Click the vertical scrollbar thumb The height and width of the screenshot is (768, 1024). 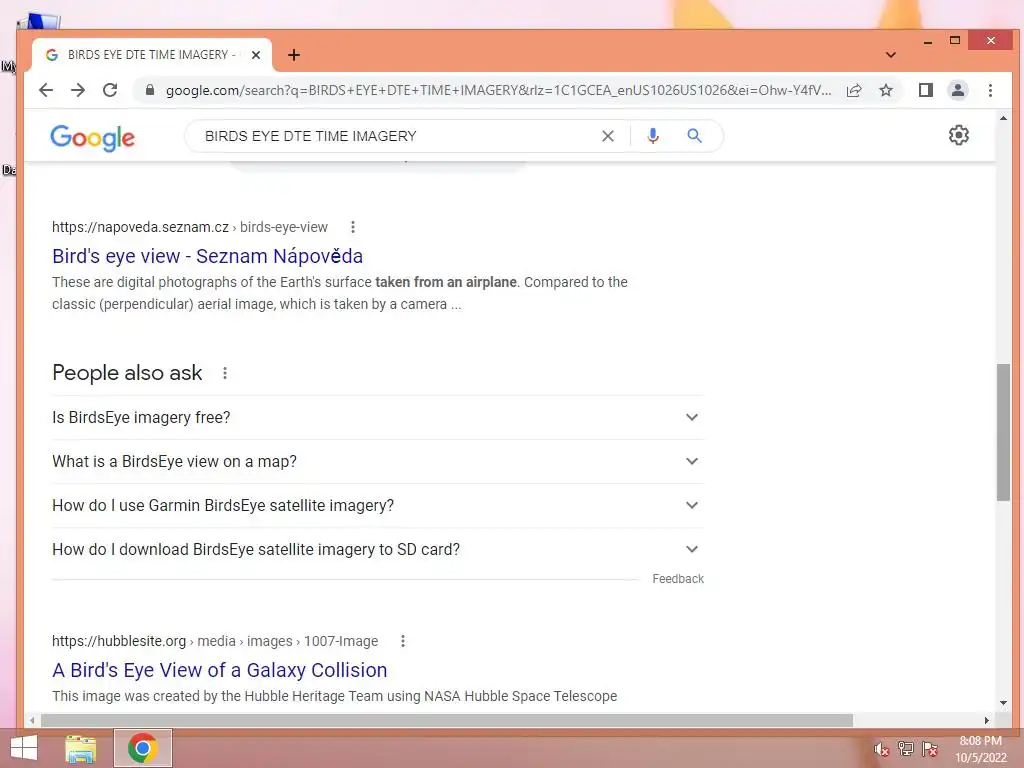tap(1003, 432)
